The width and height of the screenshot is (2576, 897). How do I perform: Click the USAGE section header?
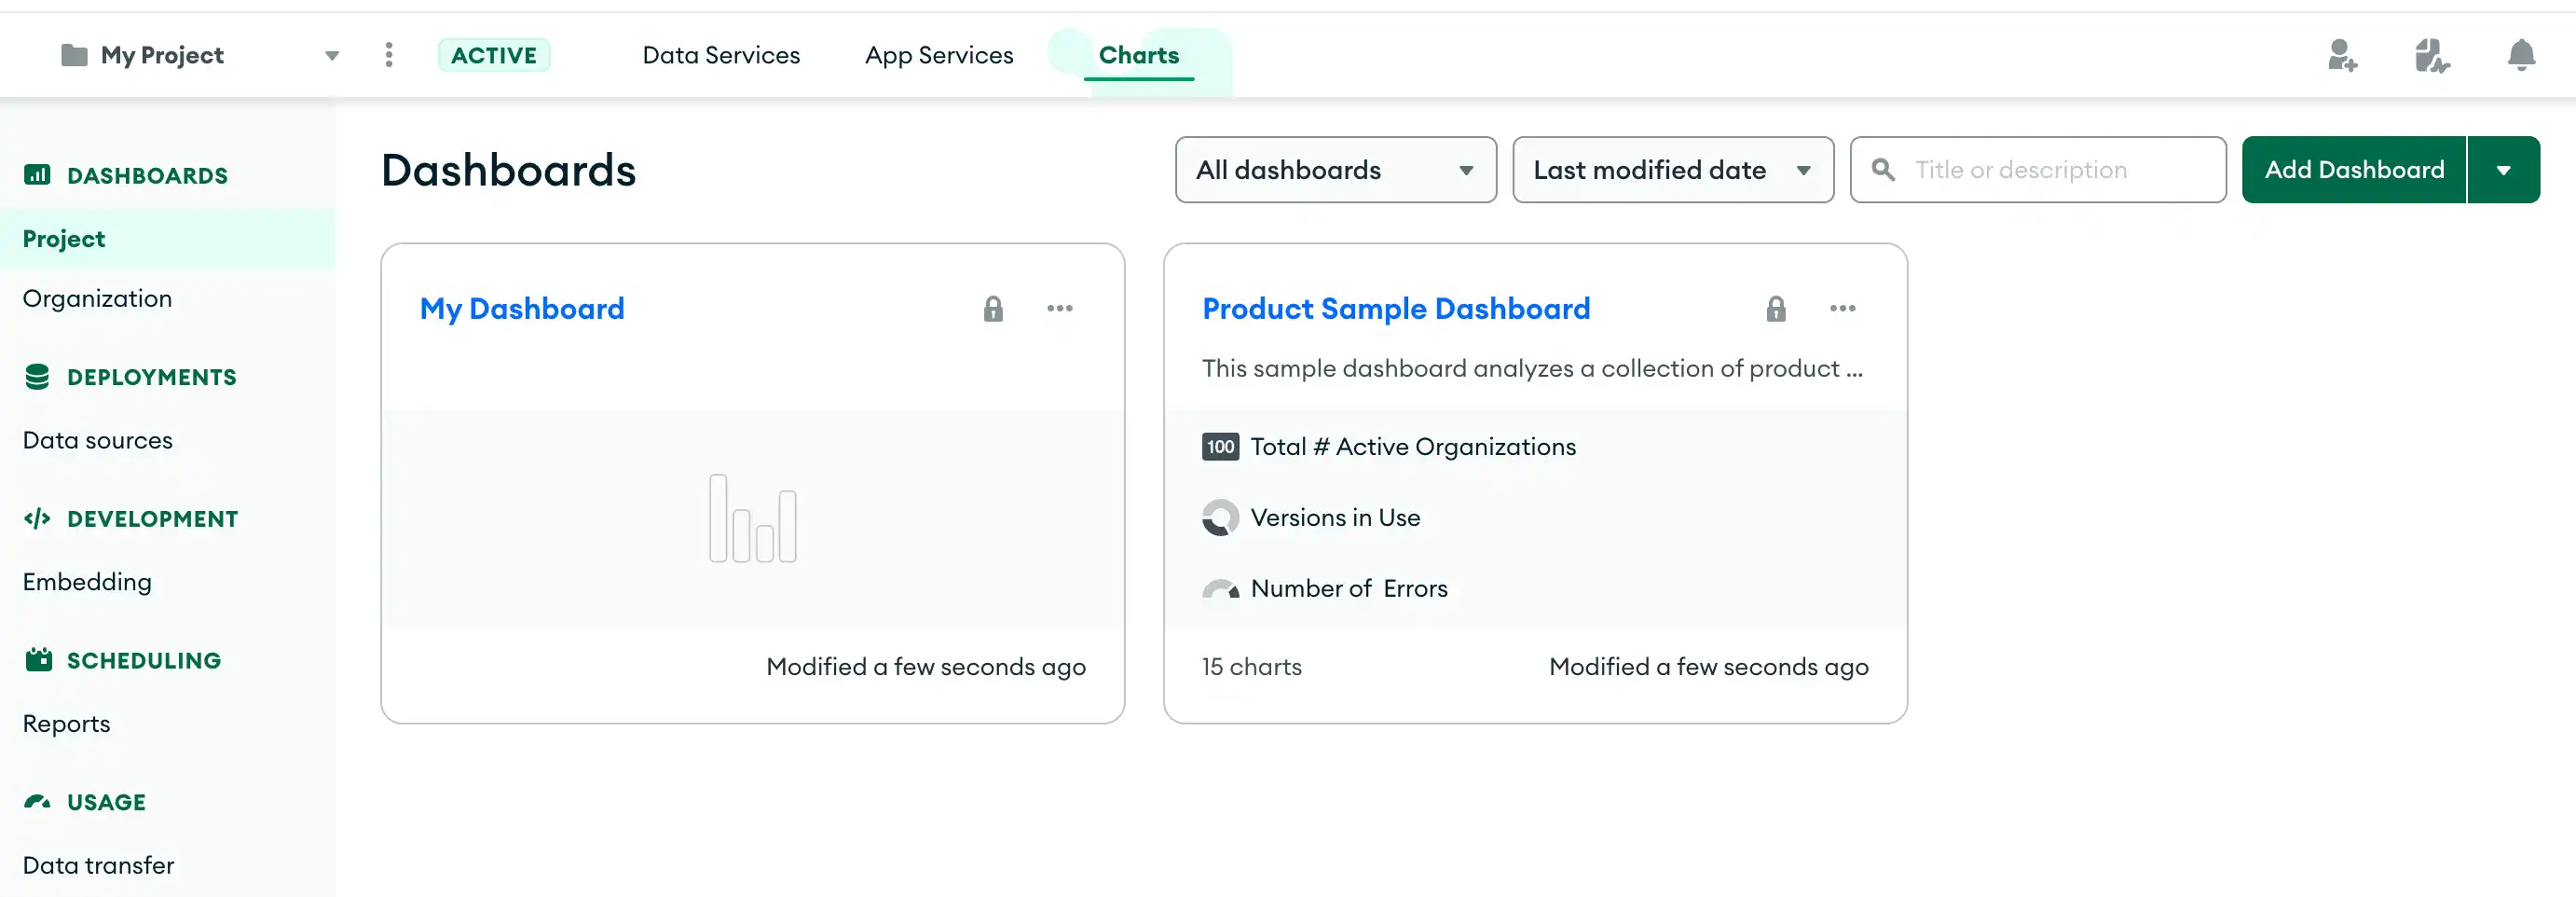pos(106,802)
